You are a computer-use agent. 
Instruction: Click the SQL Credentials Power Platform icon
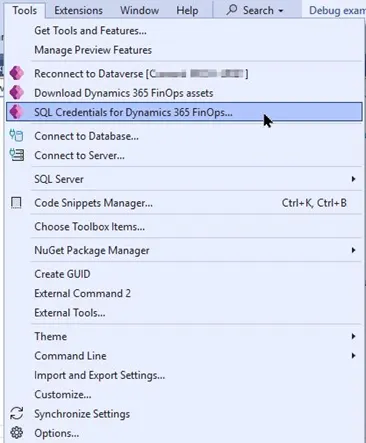click(x=16, y=112)
